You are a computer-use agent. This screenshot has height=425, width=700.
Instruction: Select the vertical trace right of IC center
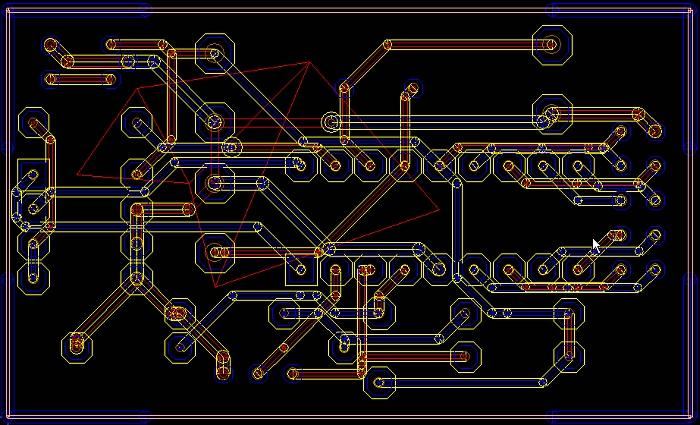[457, 215]
